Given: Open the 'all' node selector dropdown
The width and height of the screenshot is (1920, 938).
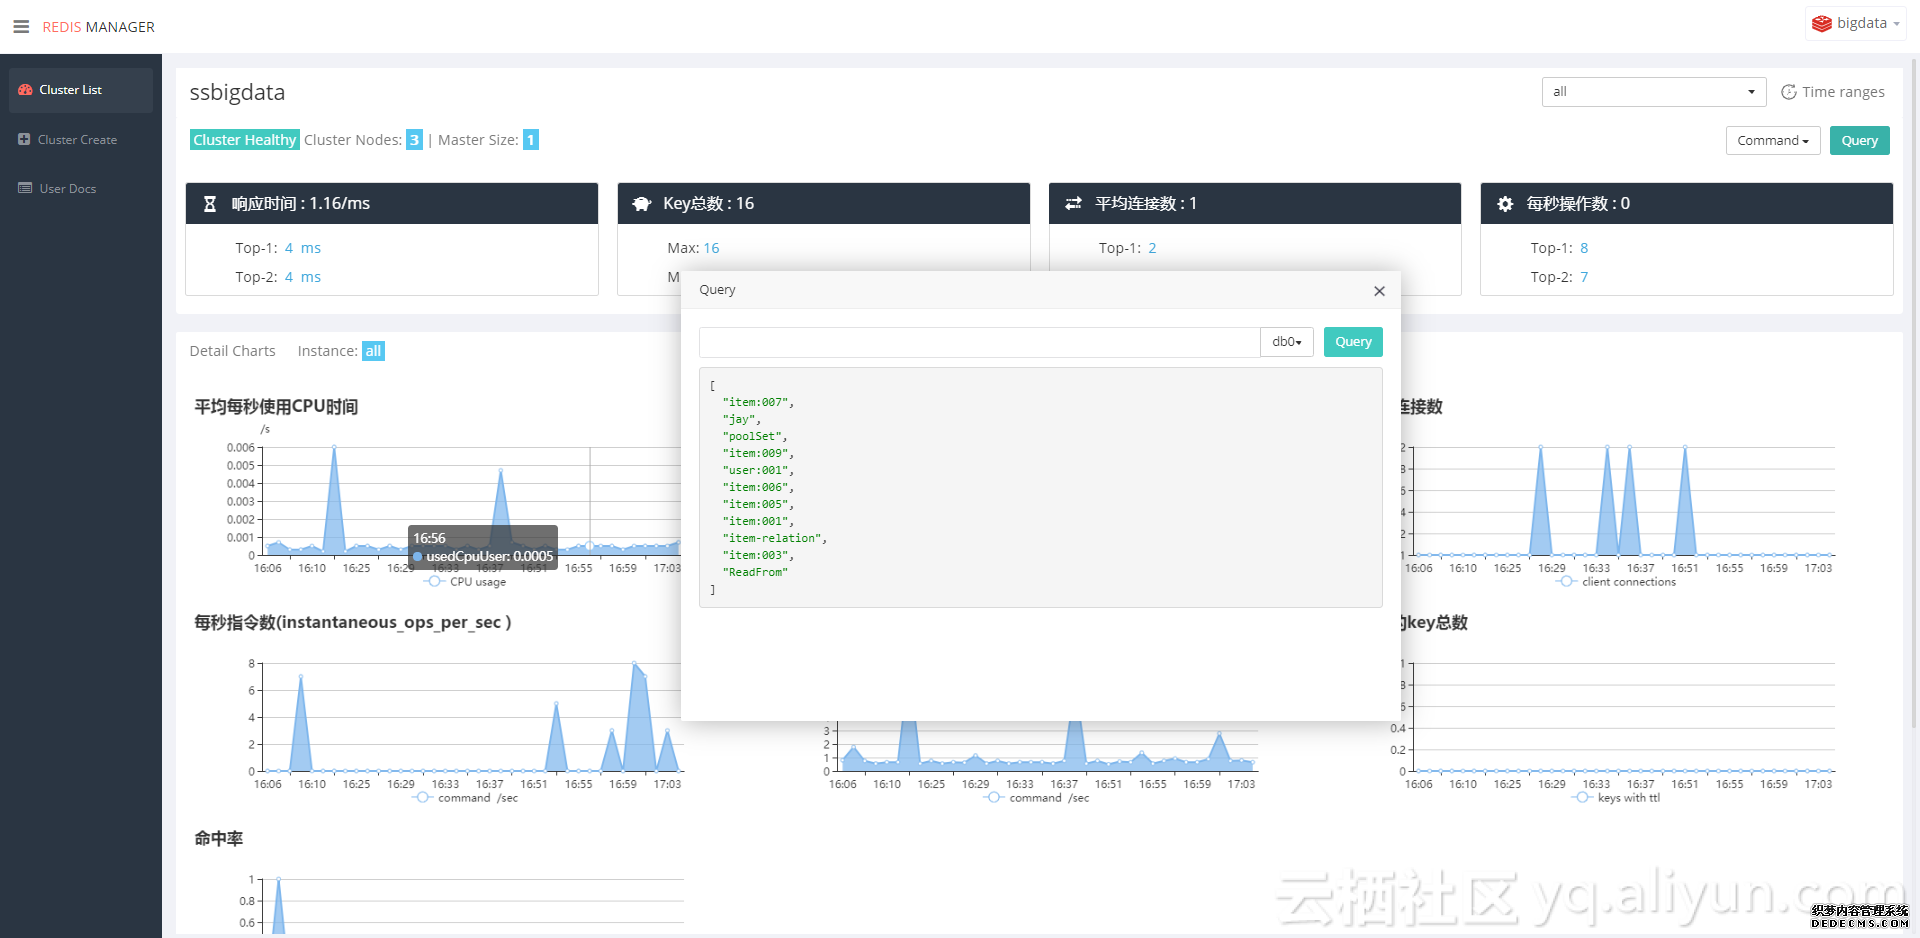Looking at the screenshot, I should pyautogui.click(x=1653, y=92).
